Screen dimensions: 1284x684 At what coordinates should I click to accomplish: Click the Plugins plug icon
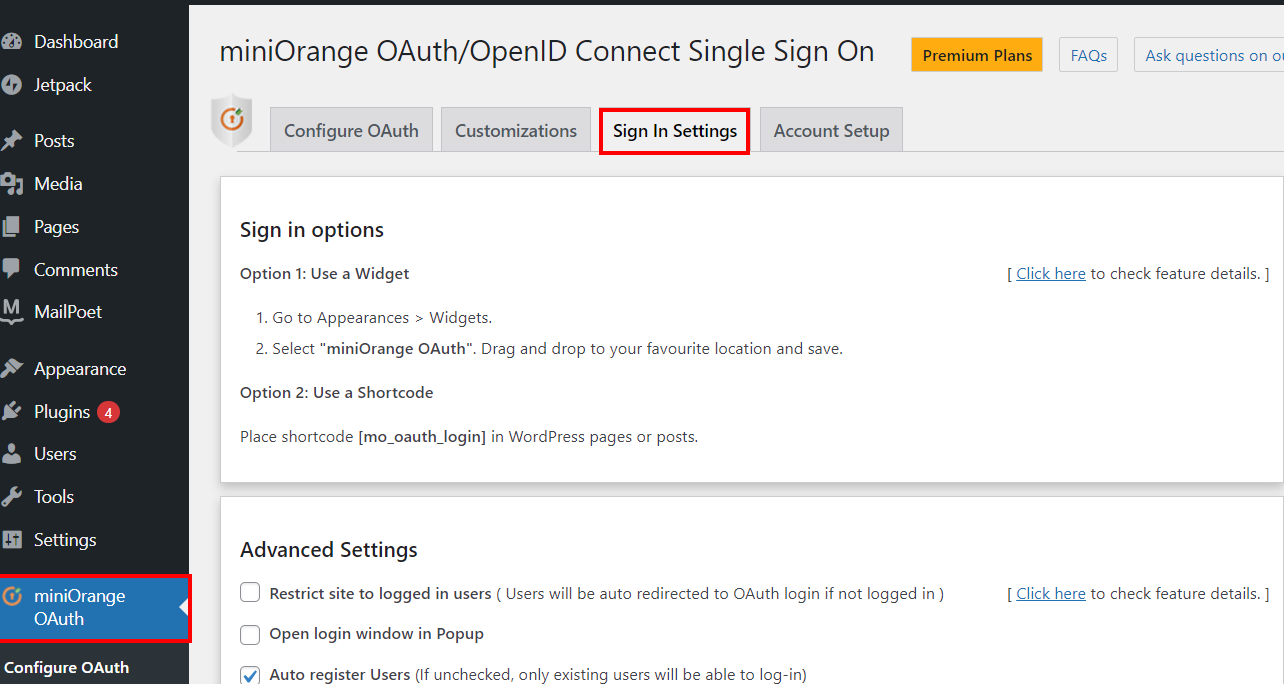(11, 412)
